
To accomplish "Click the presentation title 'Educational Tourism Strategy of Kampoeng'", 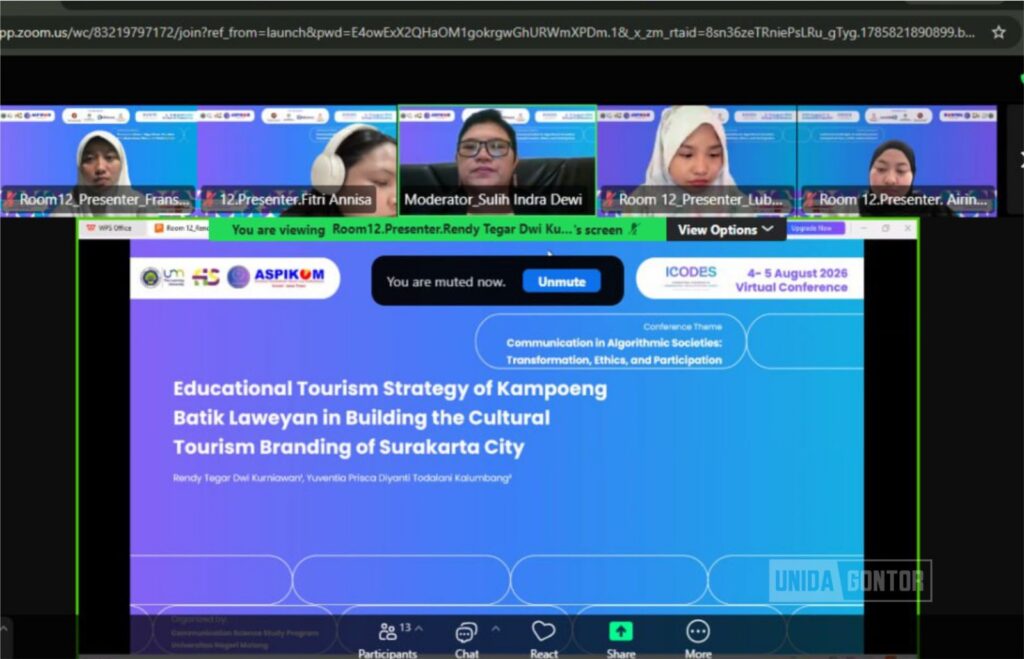I will [x=390, y=389].
